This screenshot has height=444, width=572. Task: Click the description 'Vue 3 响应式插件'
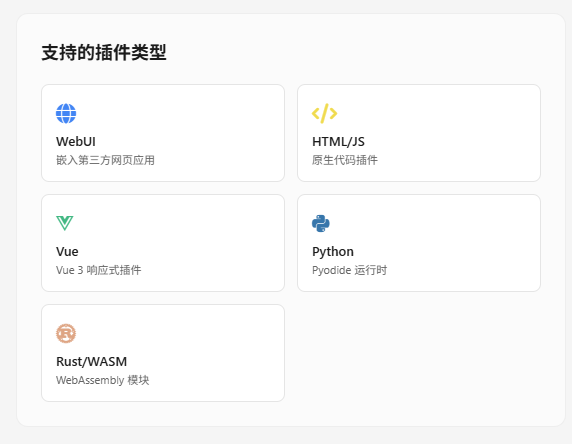tap(98, 270)
